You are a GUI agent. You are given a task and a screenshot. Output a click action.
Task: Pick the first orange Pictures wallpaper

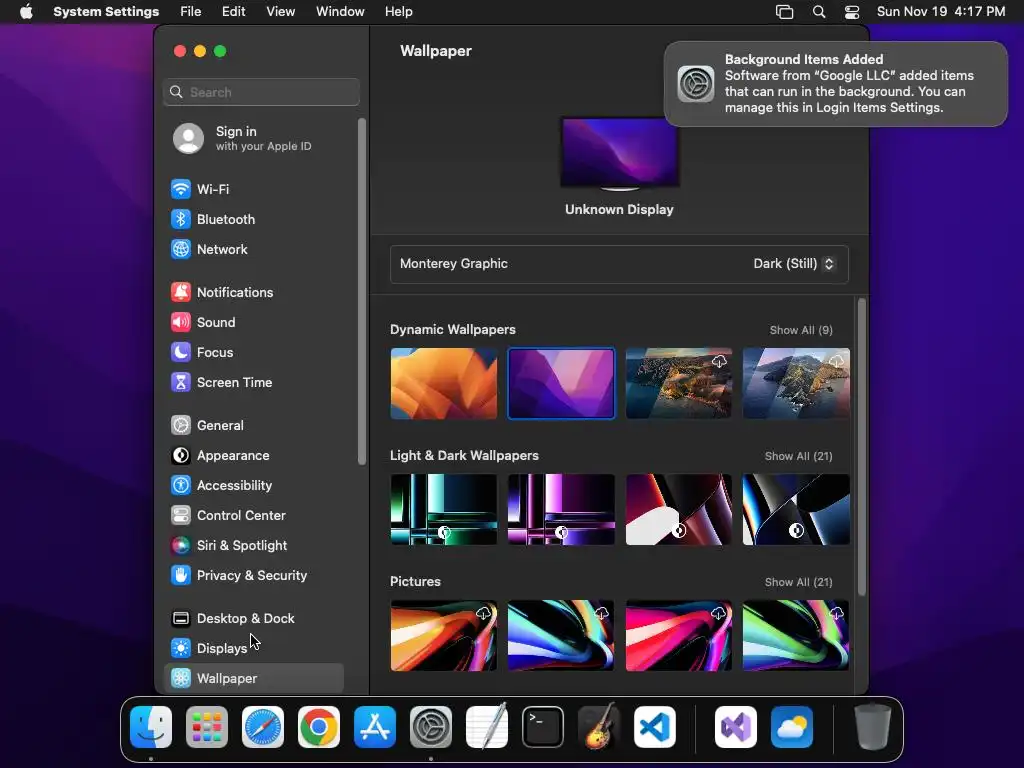click(x=443, y=636)
